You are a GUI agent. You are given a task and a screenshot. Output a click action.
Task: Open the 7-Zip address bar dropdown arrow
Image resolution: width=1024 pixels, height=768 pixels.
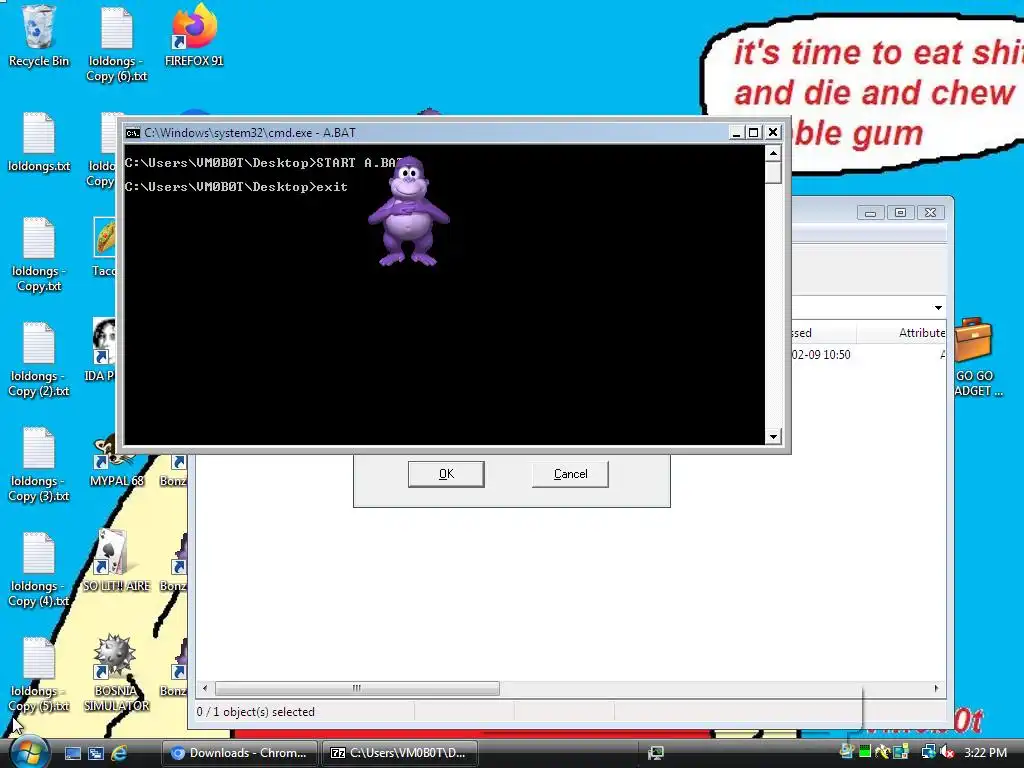point(938,308)
